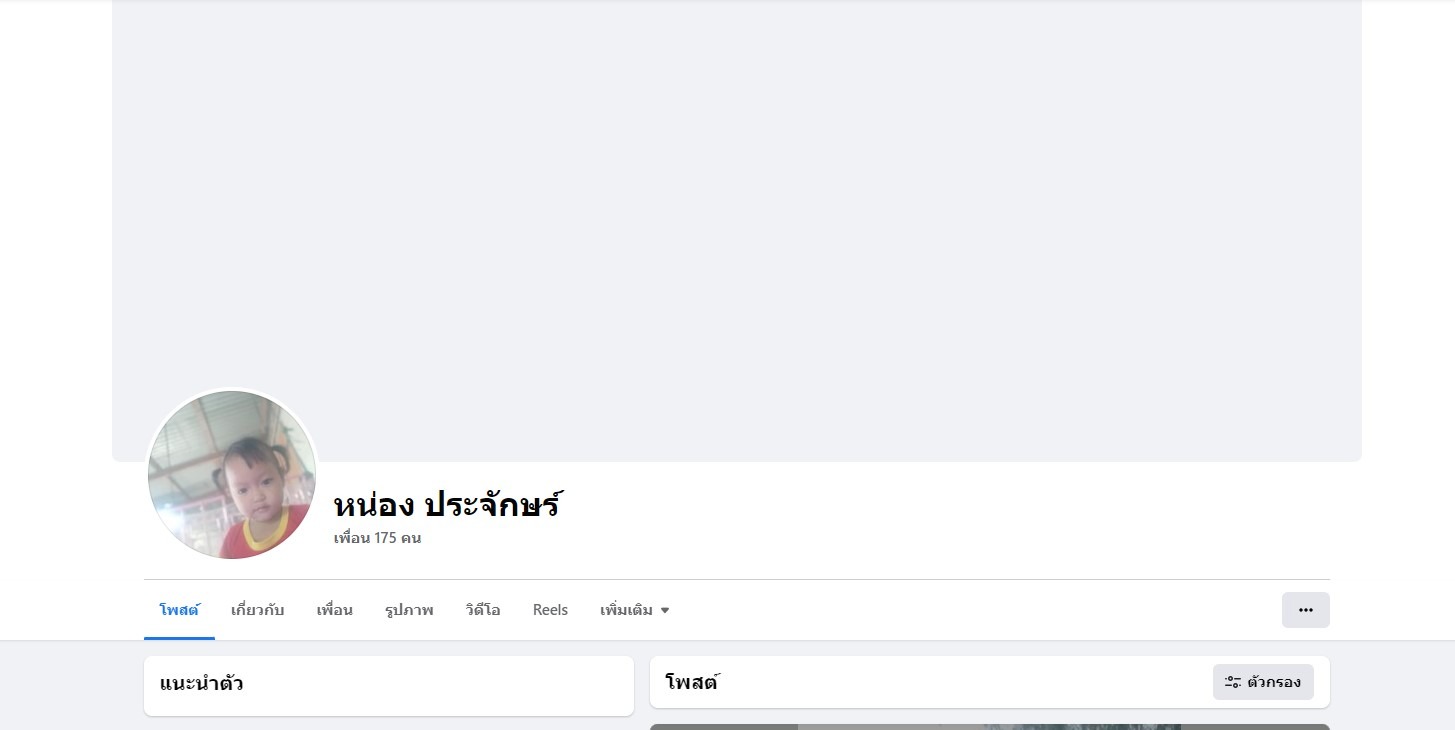Select the โพสต์ tab
This screenshot has height=730, width=1455.
pos(179,610)
